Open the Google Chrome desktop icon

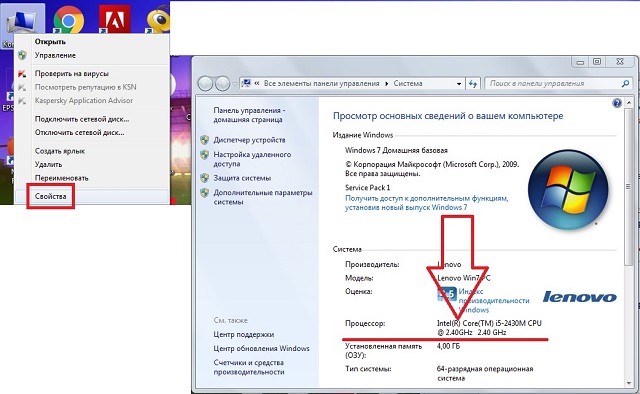[x=69, y=20]
